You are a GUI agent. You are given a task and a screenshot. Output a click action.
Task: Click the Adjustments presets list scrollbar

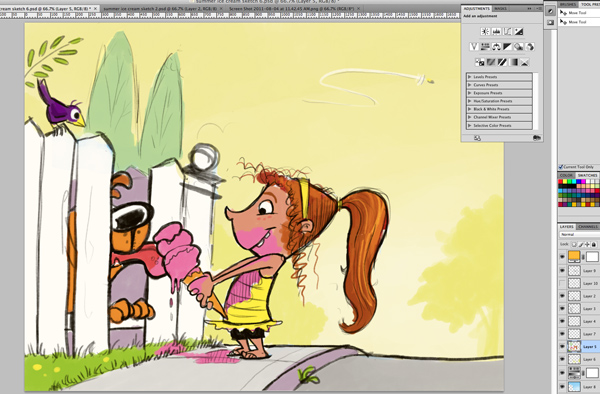coord(536,101)
